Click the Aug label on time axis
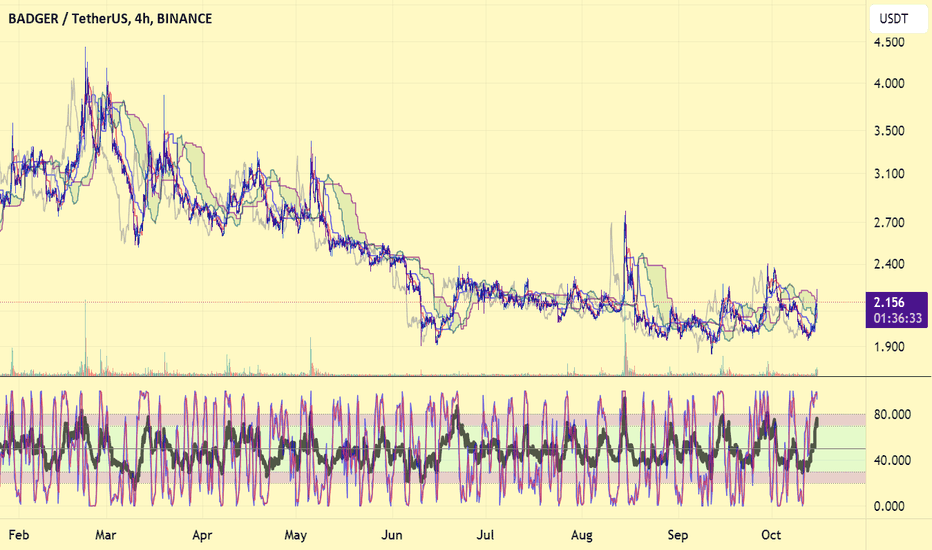This screenshot has height=550, width=932. coord(582,535)
